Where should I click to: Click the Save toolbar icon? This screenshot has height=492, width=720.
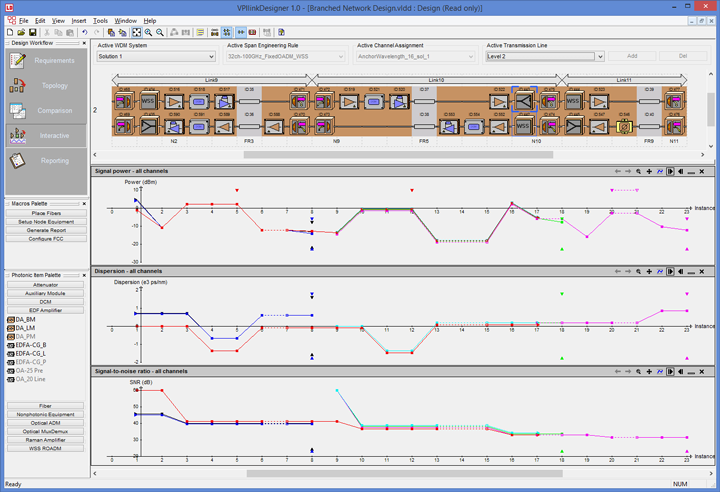[33, 32]
